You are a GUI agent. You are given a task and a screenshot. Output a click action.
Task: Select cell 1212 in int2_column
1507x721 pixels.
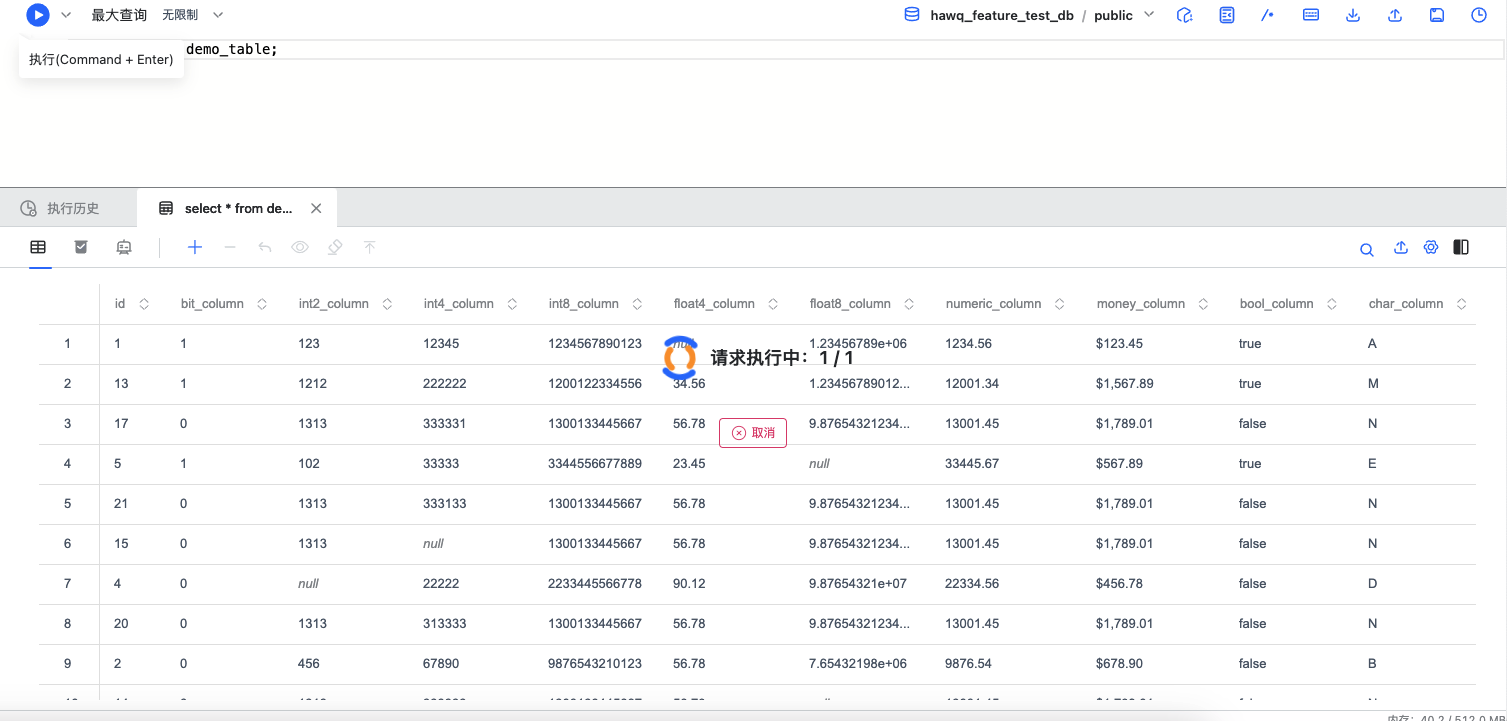pos(312,384)
